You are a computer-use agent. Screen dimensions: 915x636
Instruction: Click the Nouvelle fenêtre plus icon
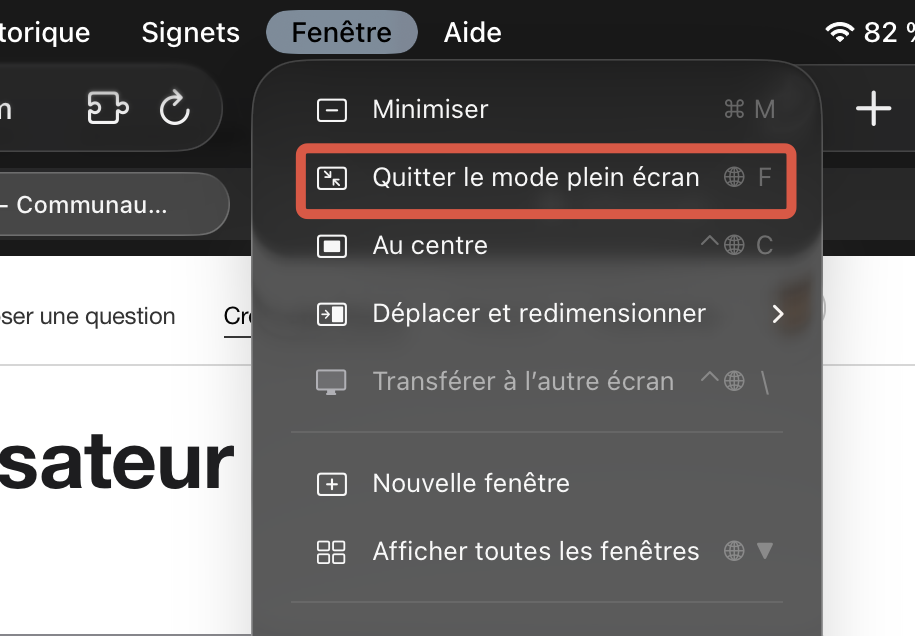[x=331, y=484]
